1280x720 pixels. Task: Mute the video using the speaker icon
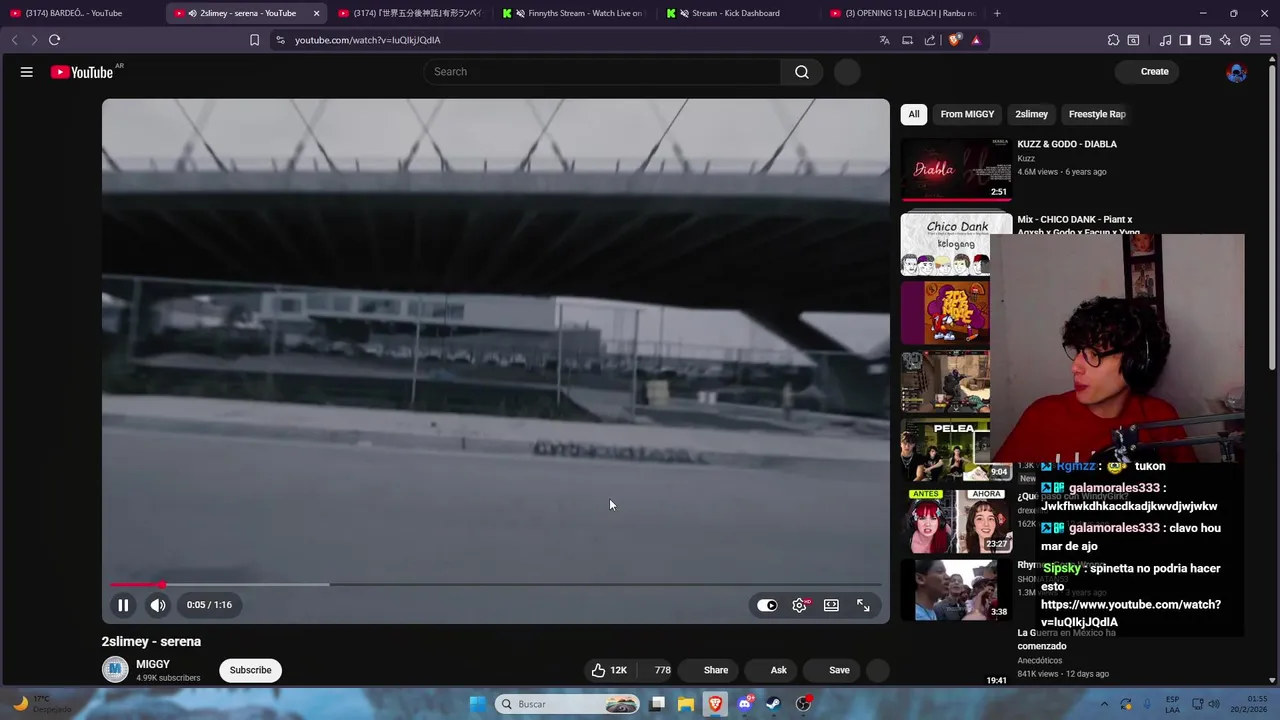pyautogui.click(x=158, y=605)
